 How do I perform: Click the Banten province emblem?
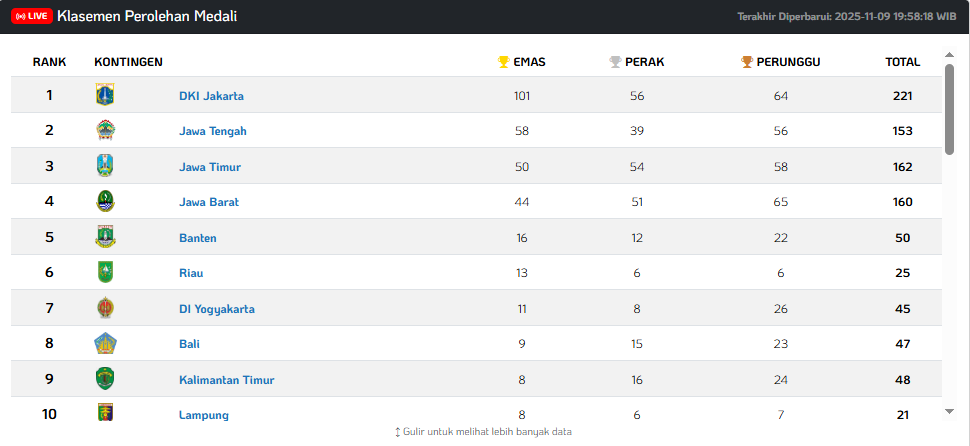pos(105,237)
